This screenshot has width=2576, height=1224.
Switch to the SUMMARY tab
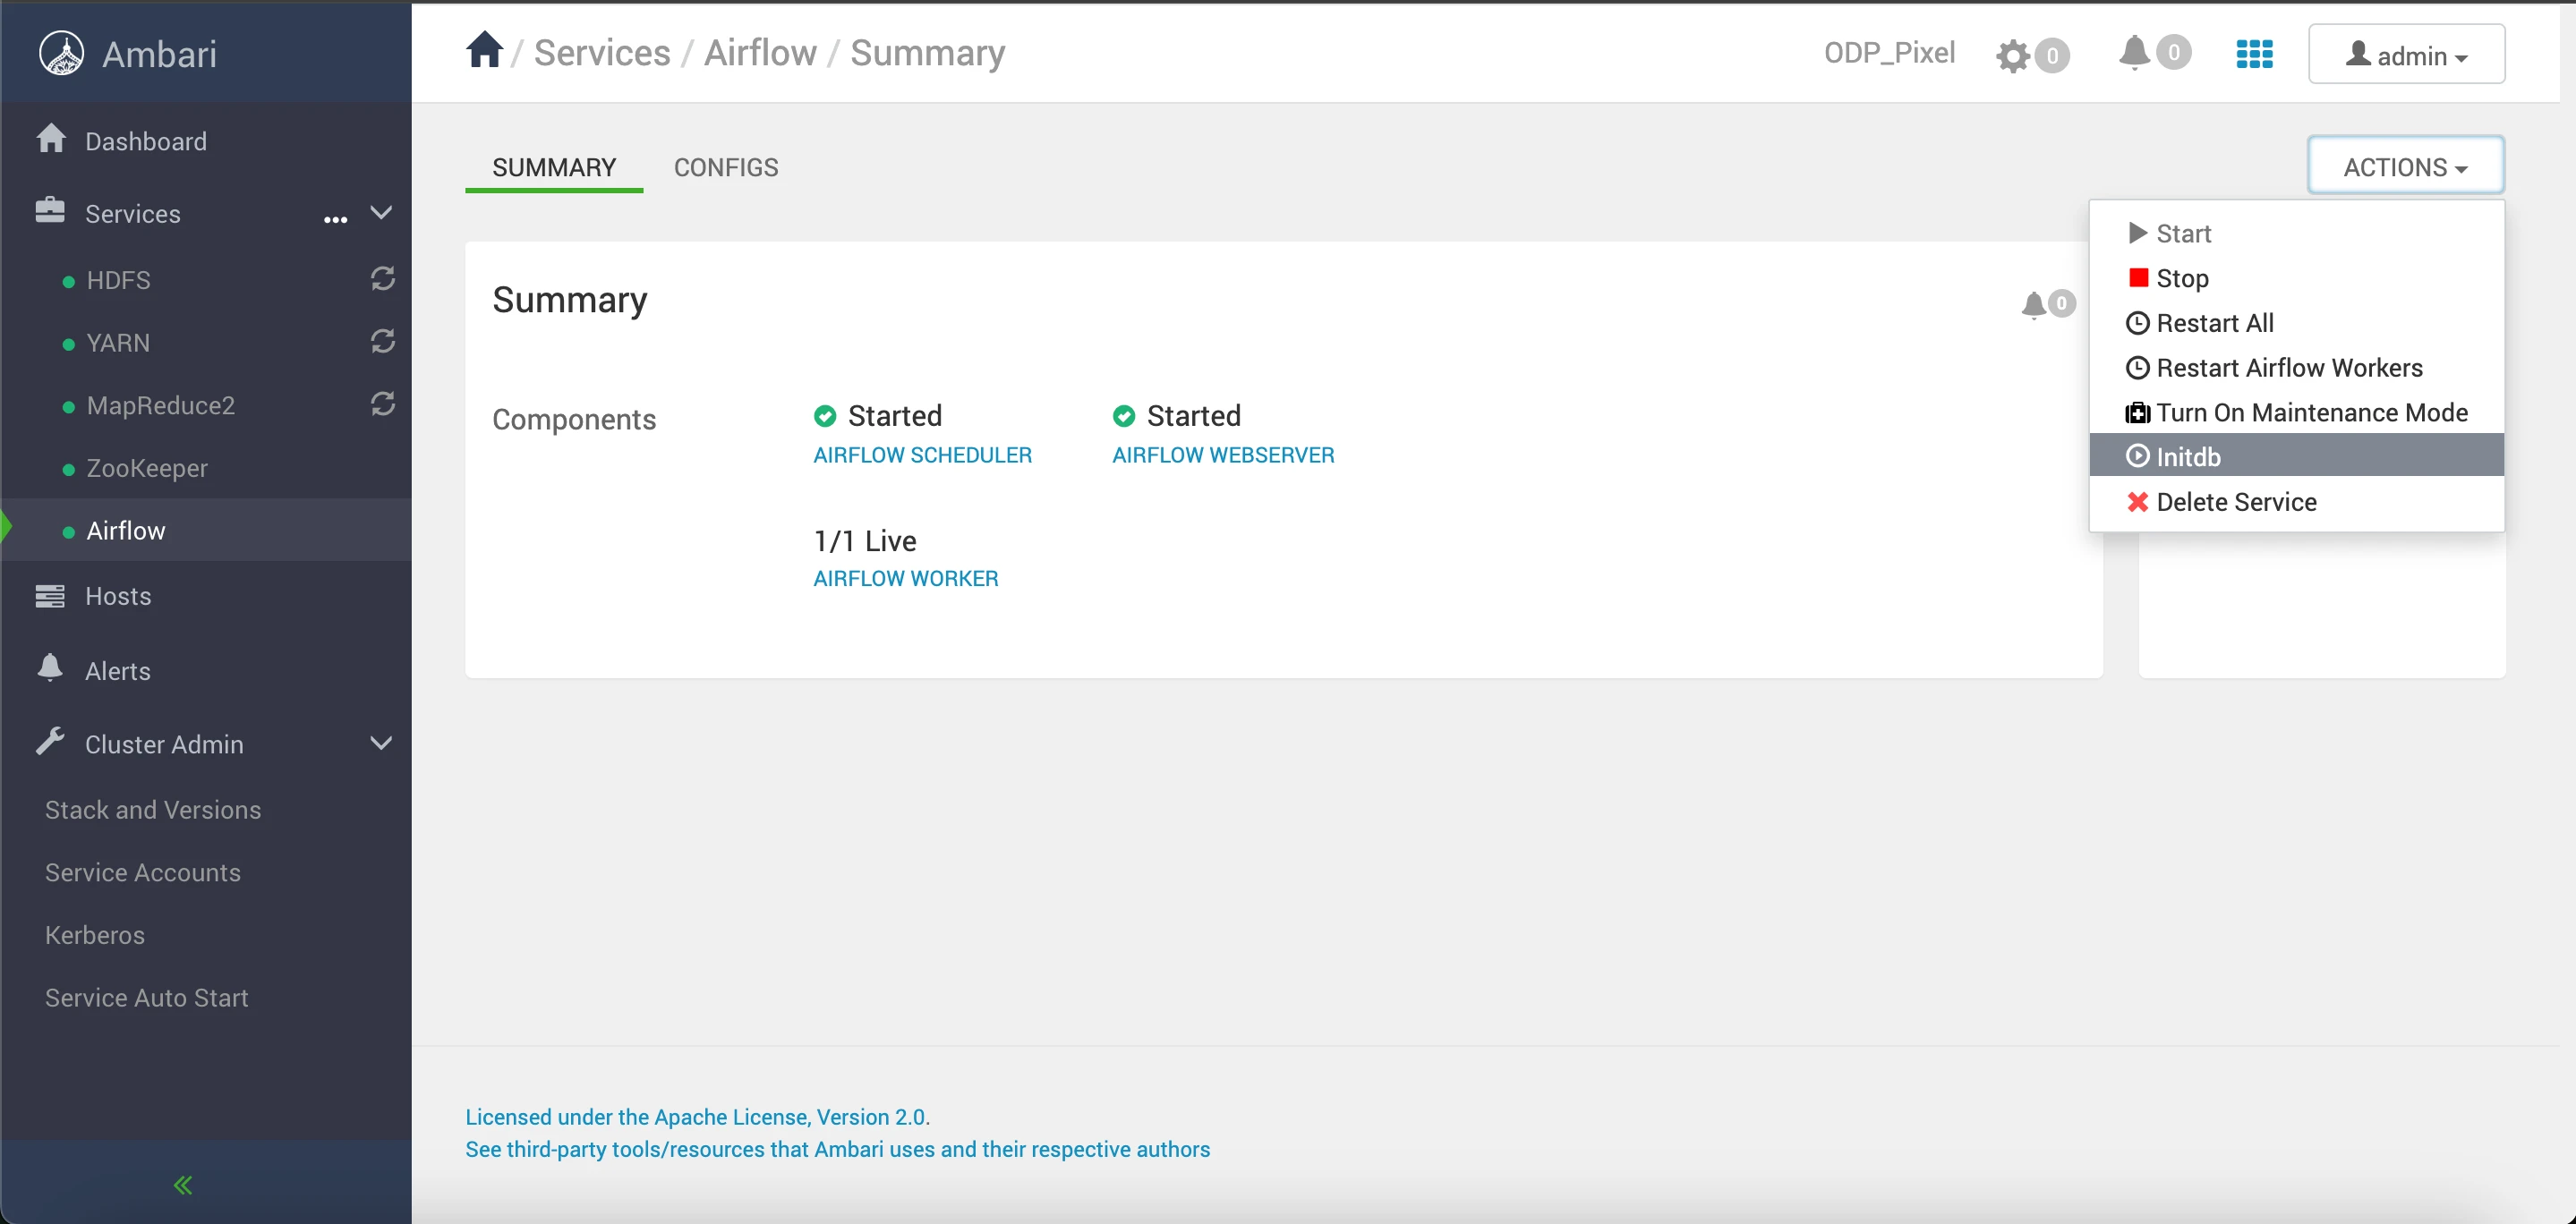click(554, 167)
